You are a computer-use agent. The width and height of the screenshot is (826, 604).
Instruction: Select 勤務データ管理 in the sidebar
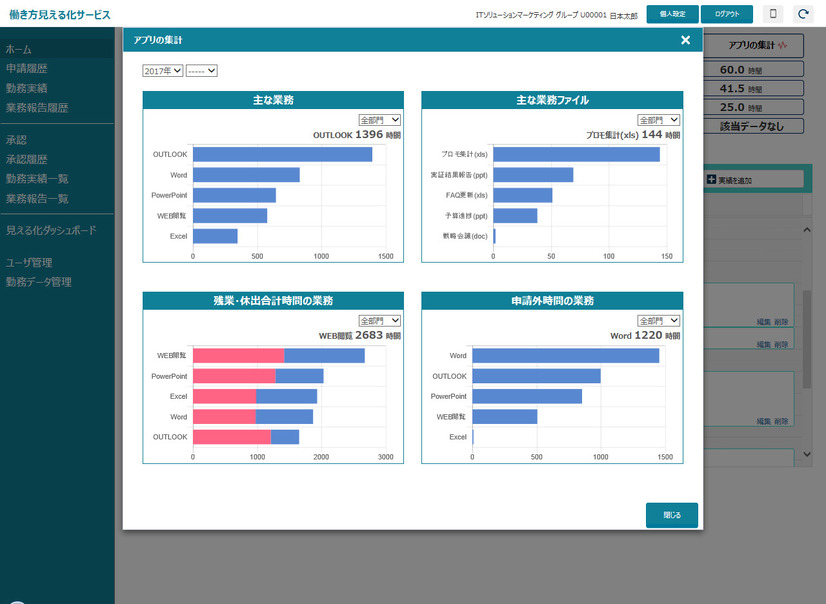pyautogui.click(x=39, y=282)
